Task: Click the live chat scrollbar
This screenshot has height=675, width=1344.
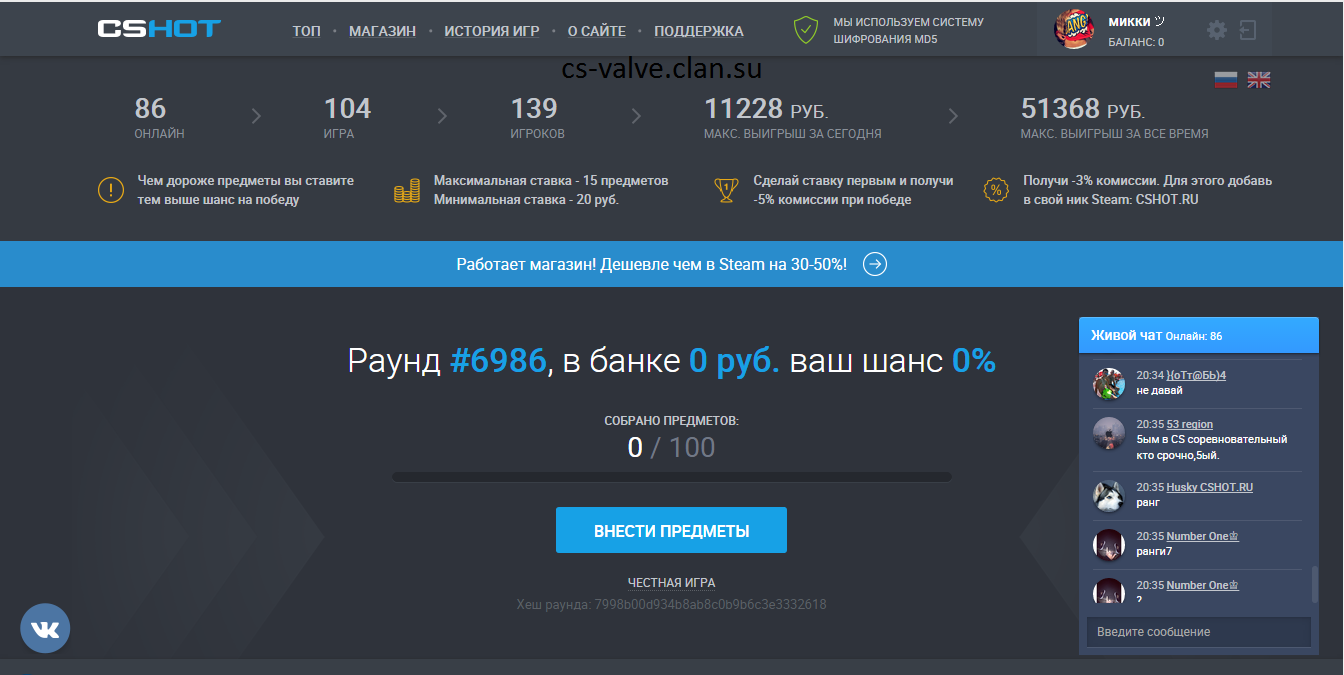Action: [x=1315, y=584]
